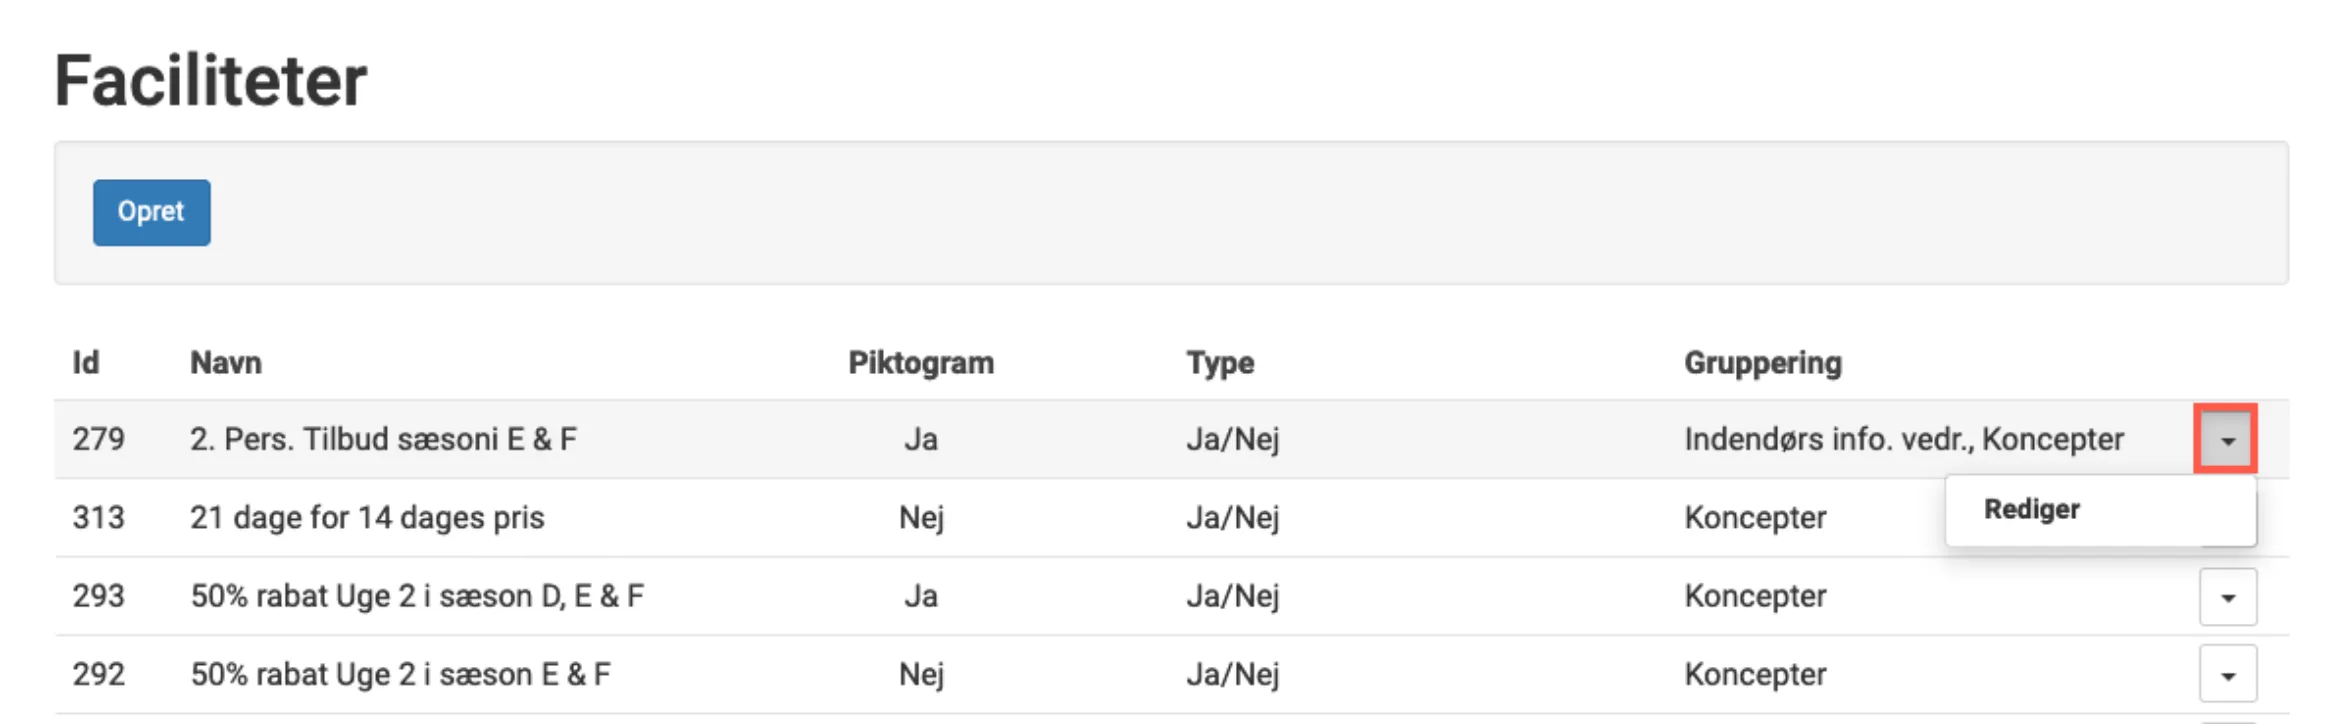Click the Navn column header
The width and height of the screenshot is (2328, 724).
click(x=226, y=362)
